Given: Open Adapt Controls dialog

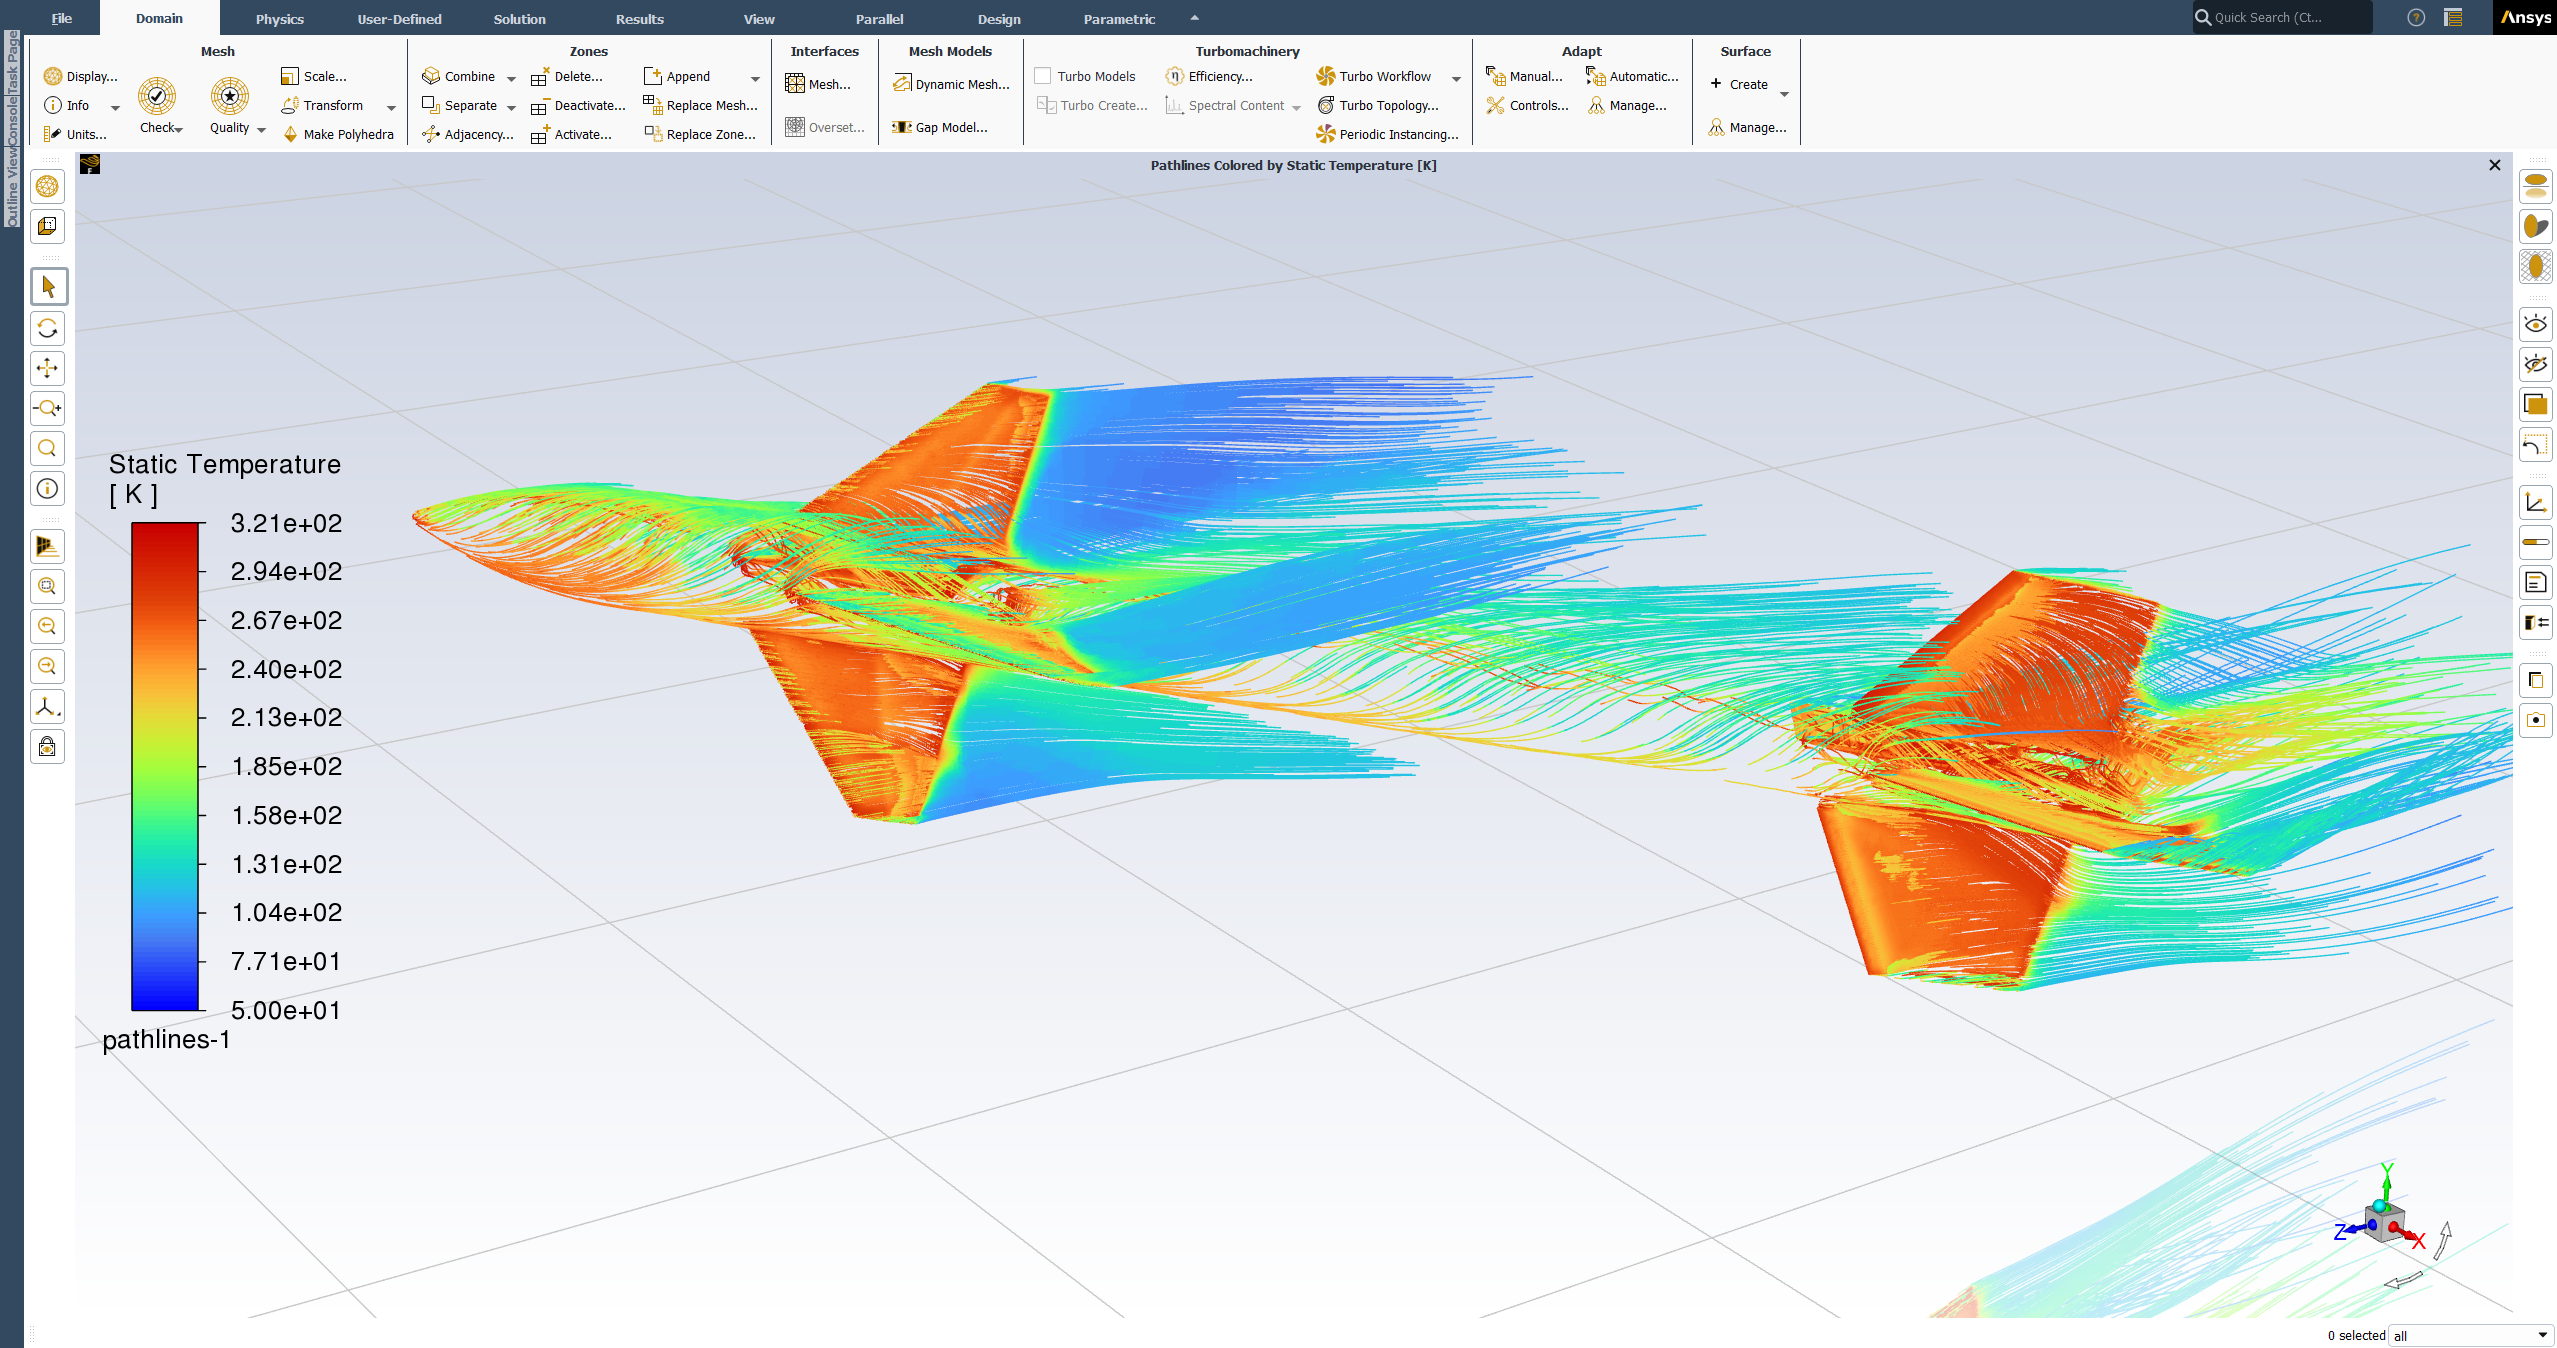Looking at the screenshot, I should [1528, 105].
